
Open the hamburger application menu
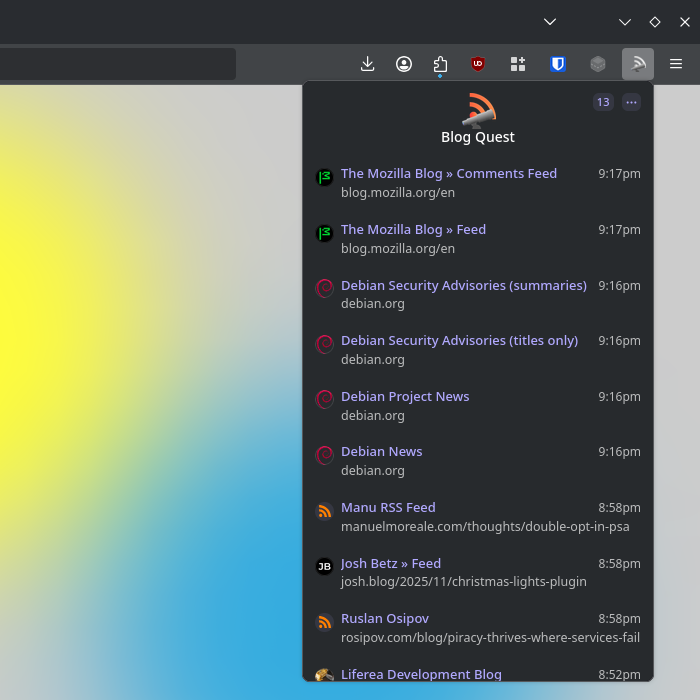pos(676,64)
